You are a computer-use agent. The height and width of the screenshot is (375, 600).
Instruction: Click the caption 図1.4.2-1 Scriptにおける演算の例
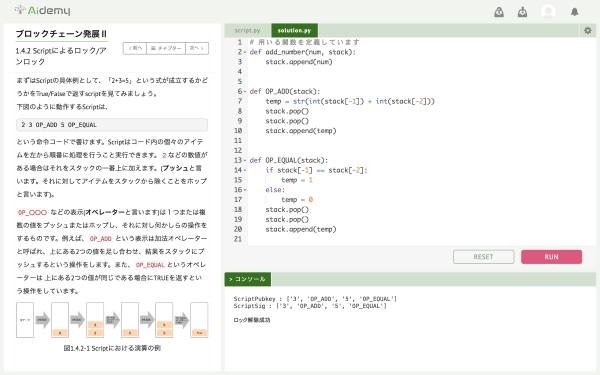[x=112, y=348]
